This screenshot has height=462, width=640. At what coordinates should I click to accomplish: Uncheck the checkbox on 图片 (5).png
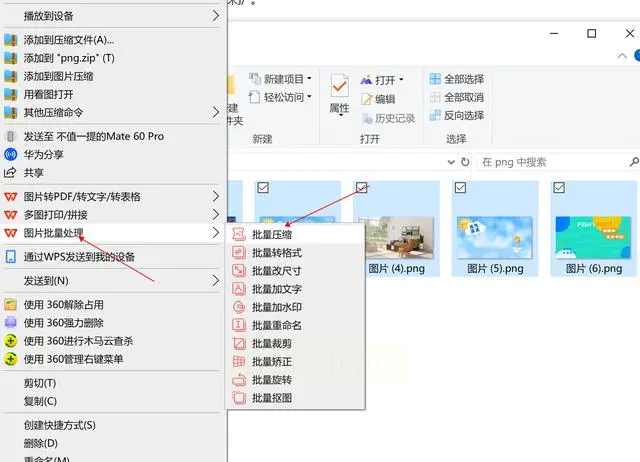(460, 187)
